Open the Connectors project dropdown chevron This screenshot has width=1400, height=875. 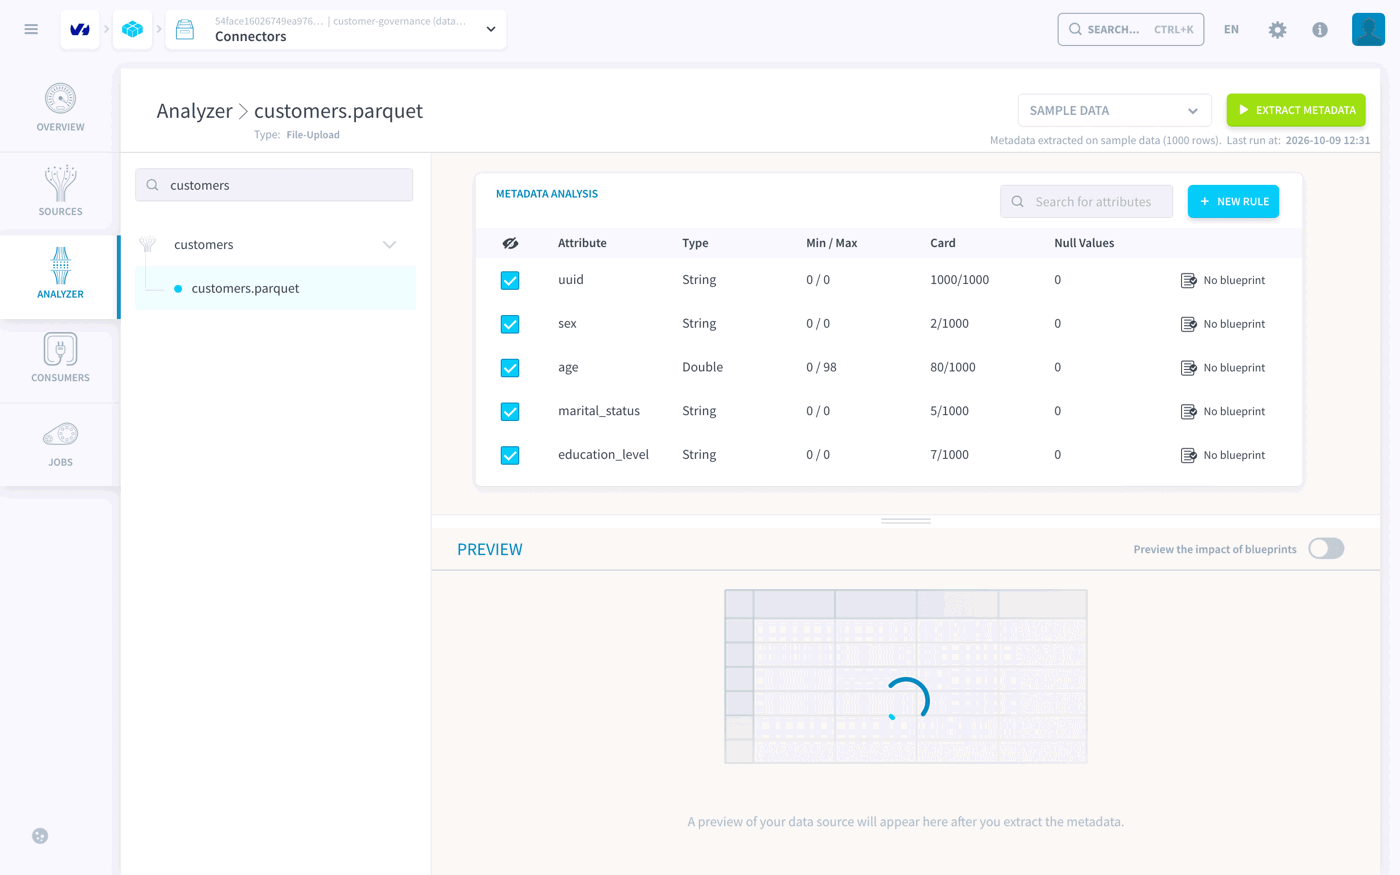click(x=491, y=30)
